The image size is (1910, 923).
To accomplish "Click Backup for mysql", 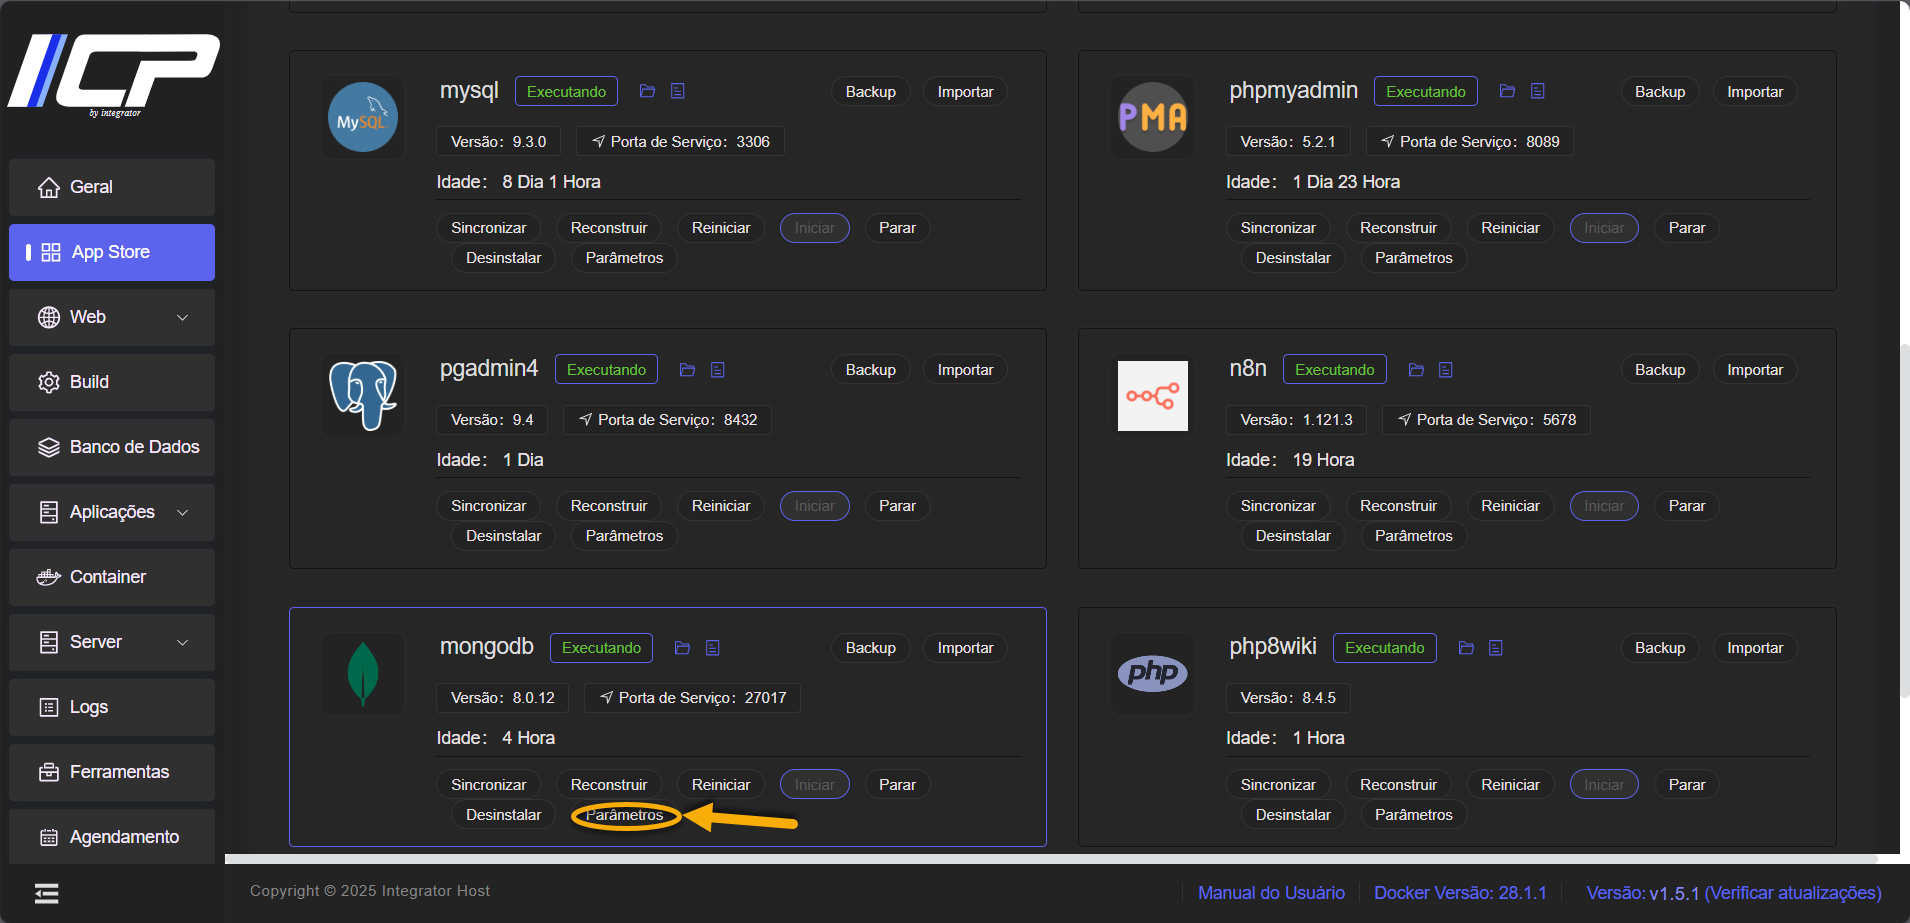I will (871, 91).
